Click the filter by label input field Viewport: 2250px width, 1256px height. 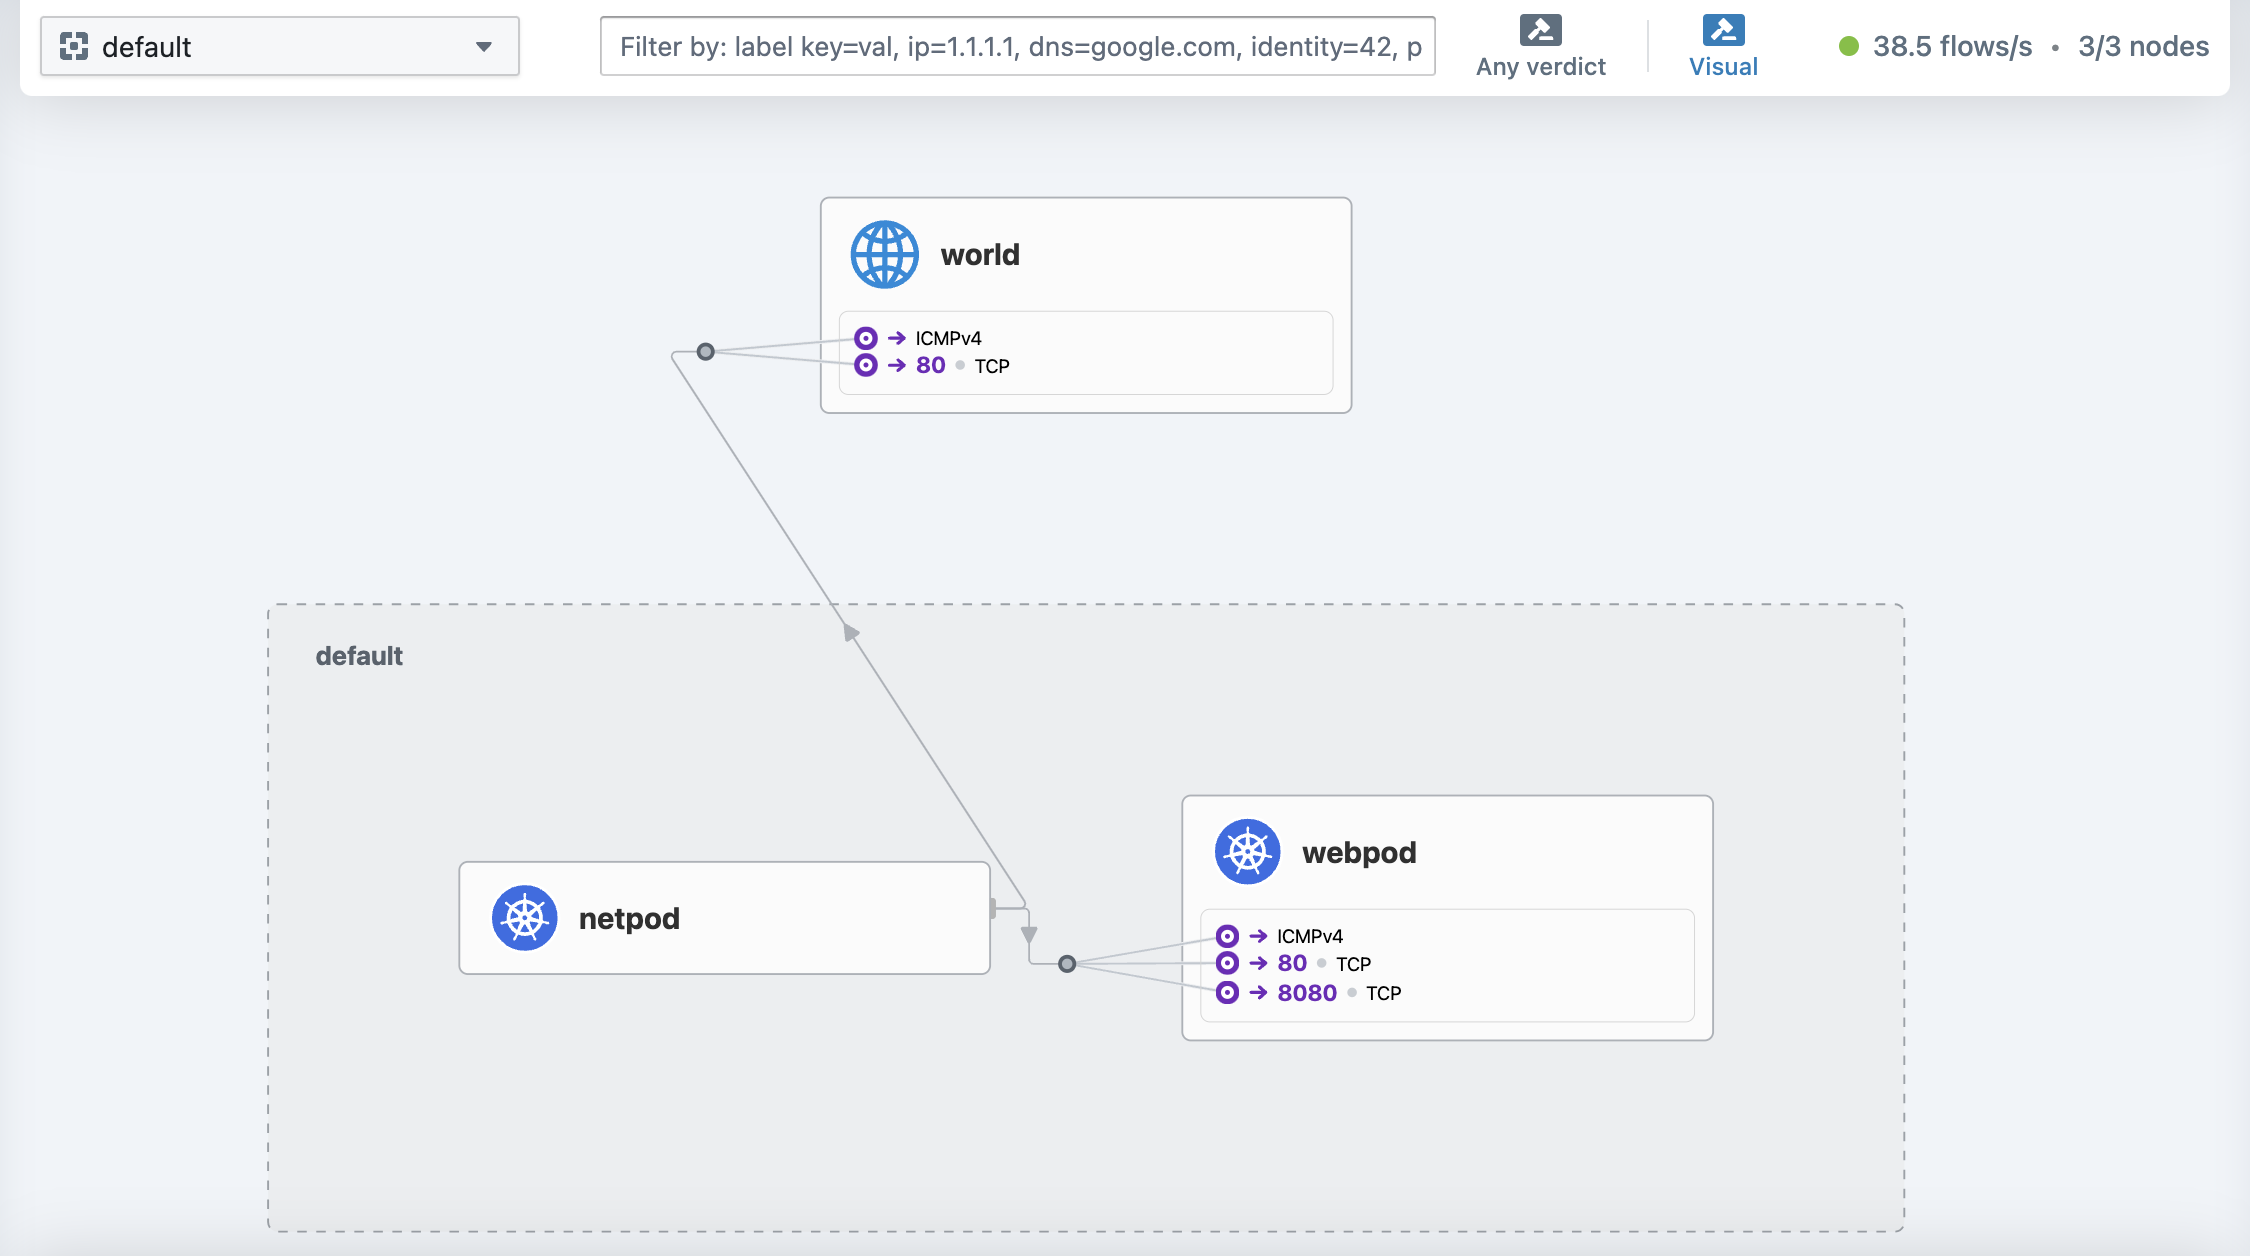click(x=1017, y=46)
